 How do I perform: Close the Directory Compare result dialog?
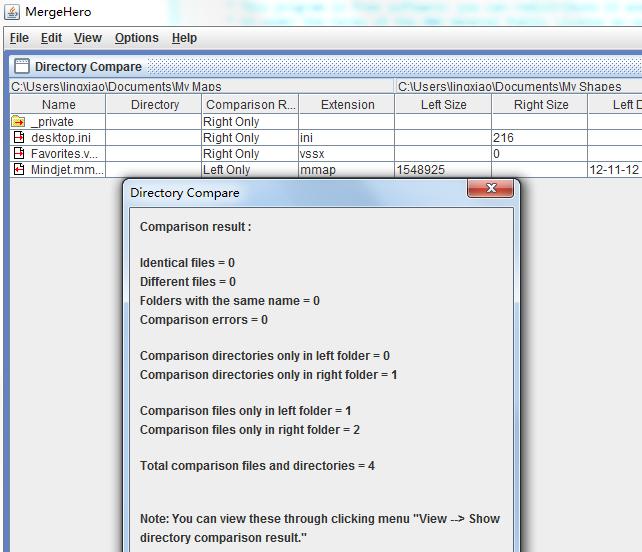tap(490, 189)
